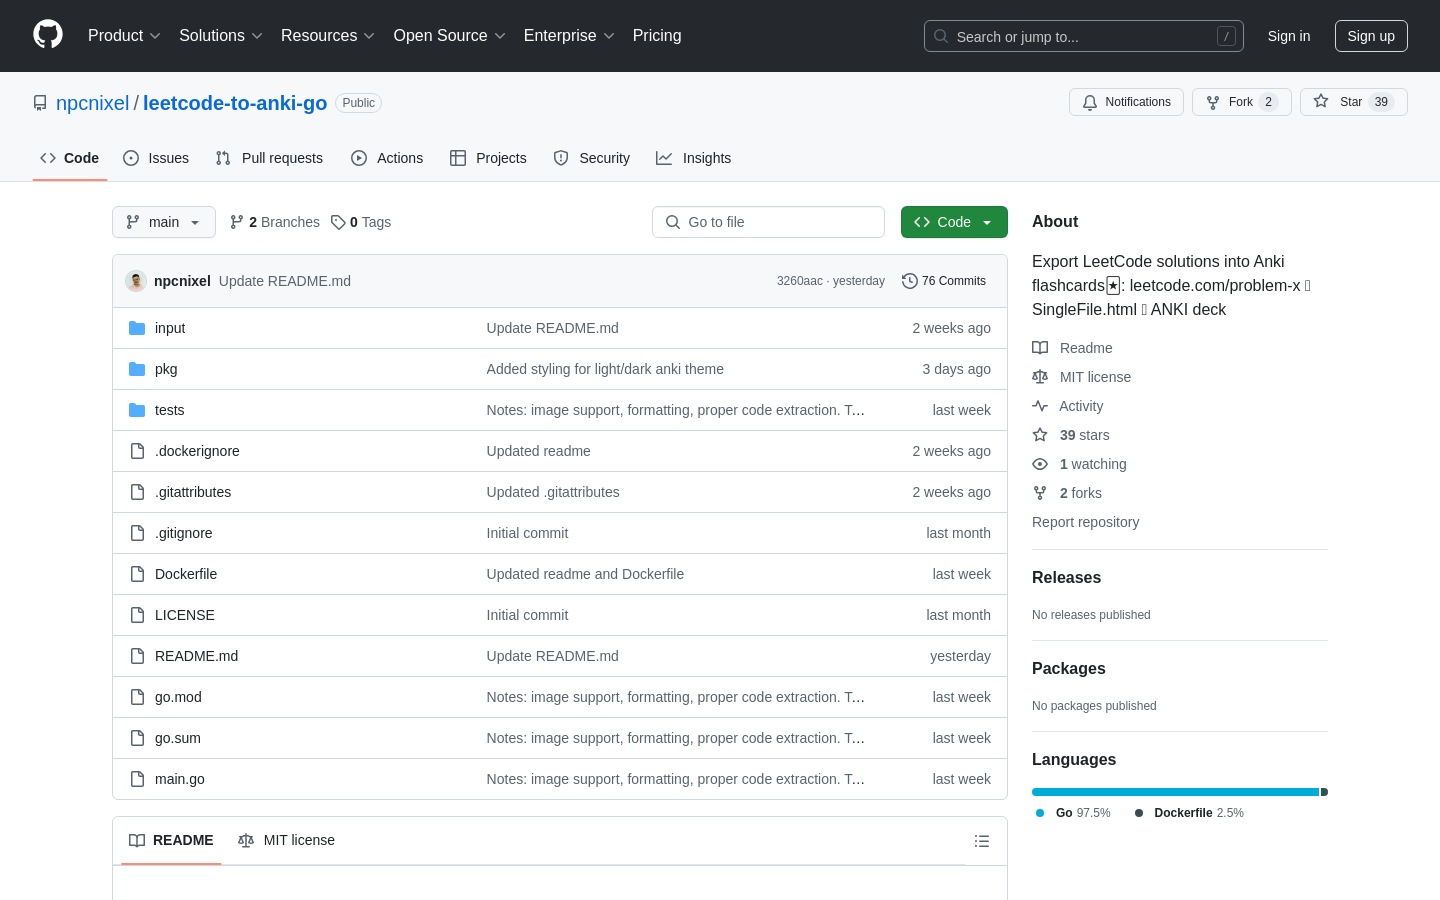Click the Dockerfile file icon
This screenshot has width=1440, height=900.
coord(137,574)
